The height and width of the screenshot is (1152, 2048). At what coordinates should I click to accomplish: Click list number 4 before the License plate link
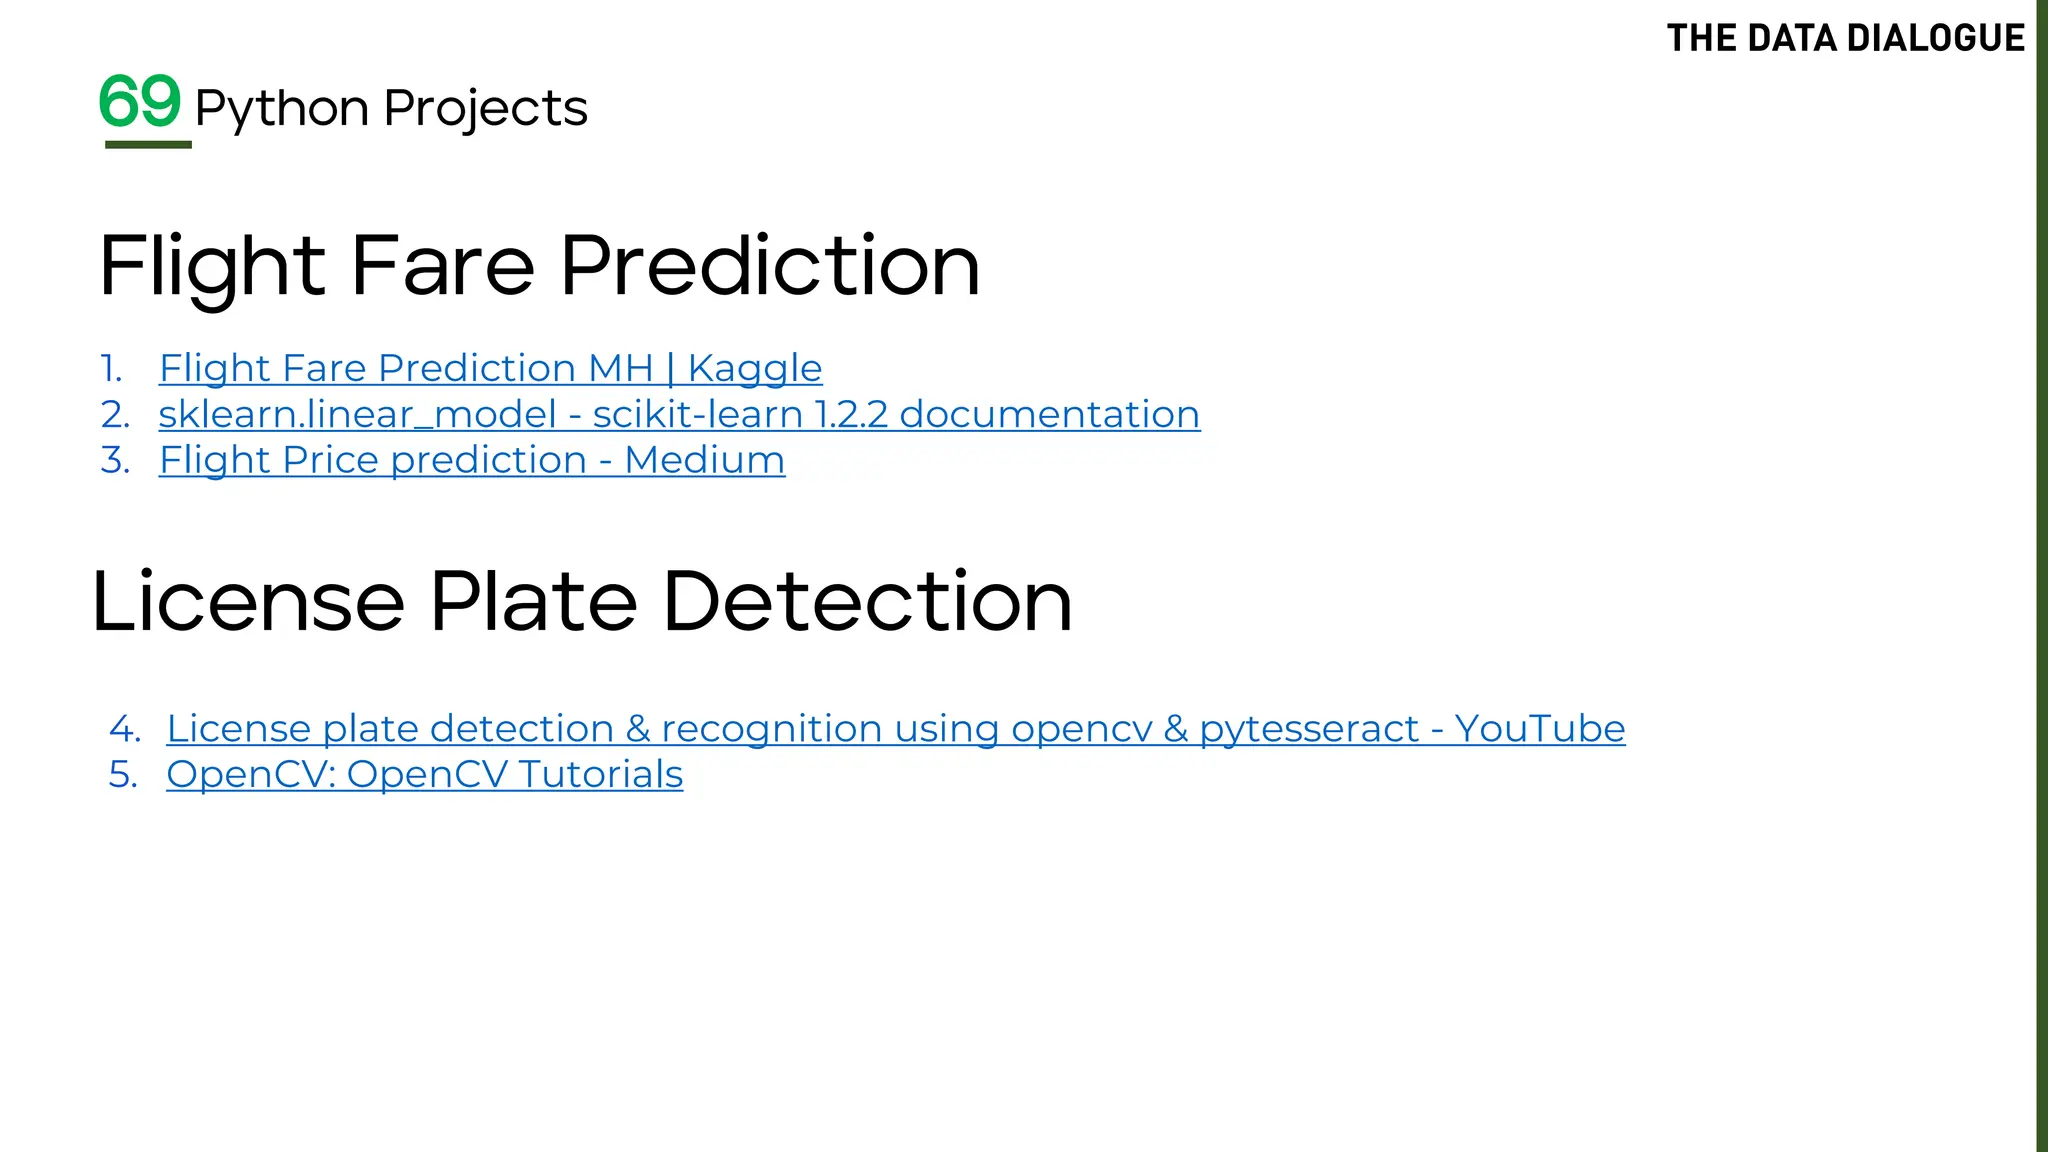pos(124,728)
